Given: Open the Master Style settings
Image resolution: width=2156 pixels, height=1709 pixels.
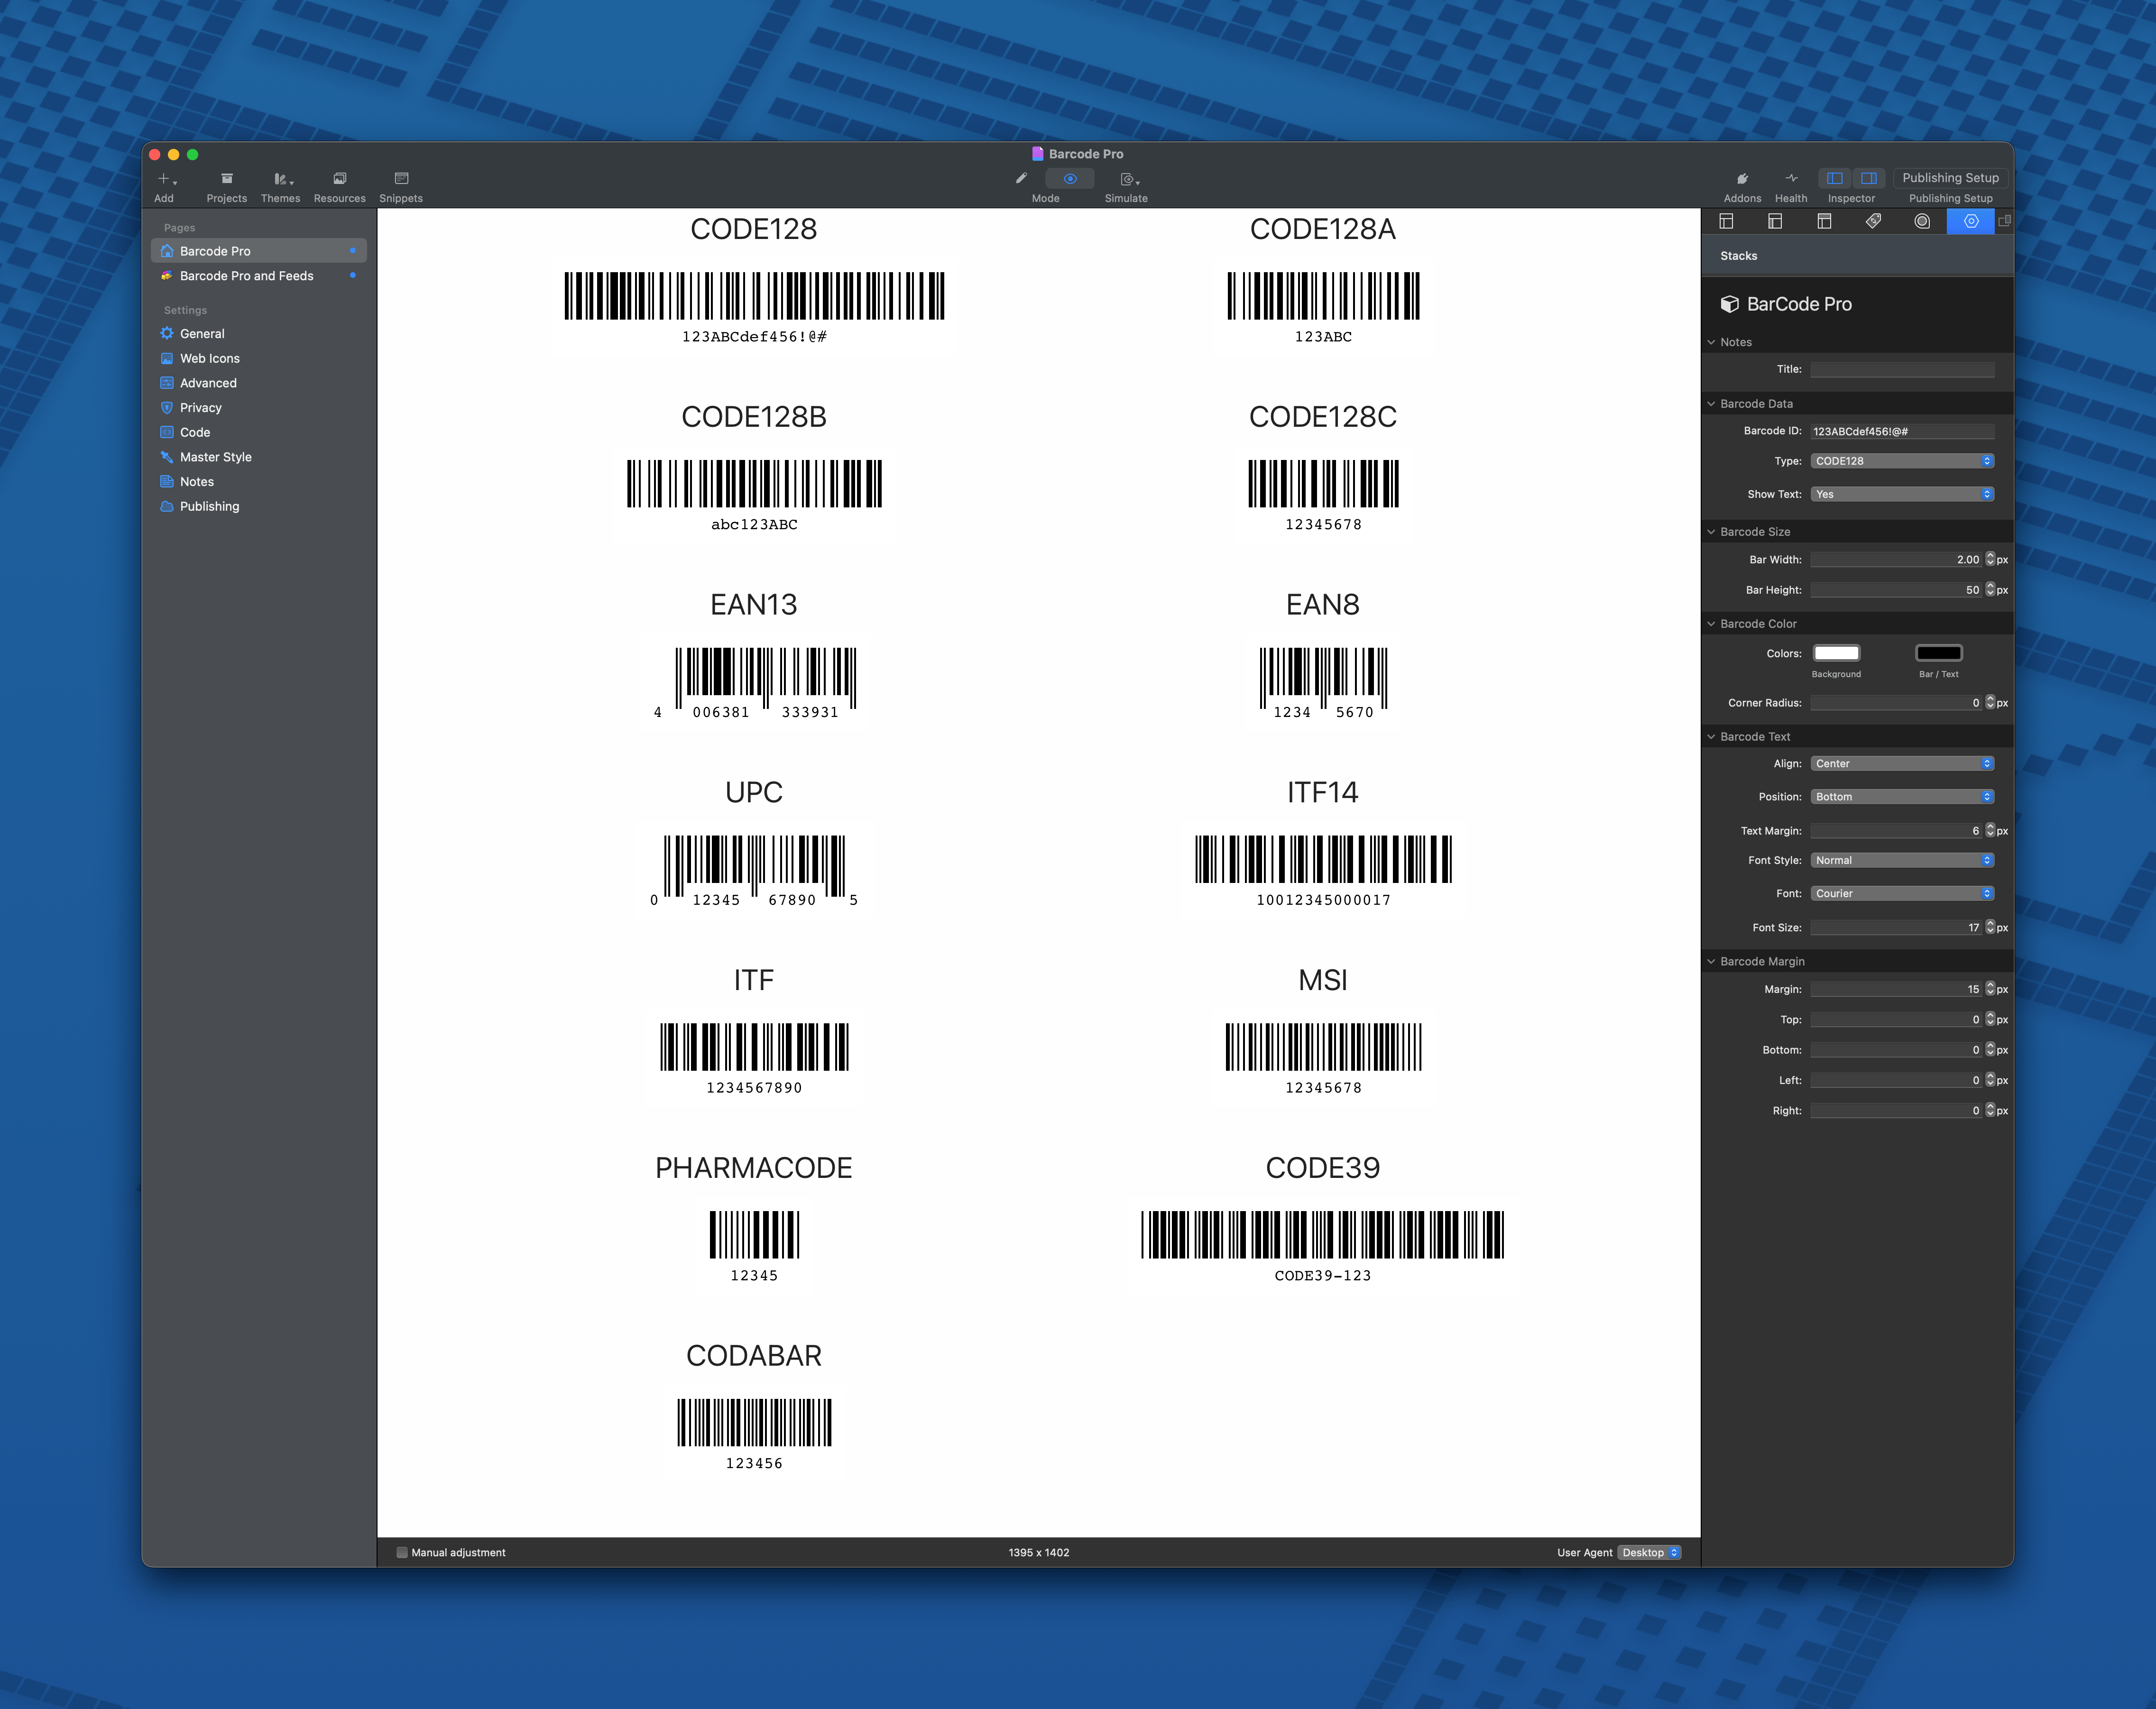Looking at the screenshot, I should 215,457.
